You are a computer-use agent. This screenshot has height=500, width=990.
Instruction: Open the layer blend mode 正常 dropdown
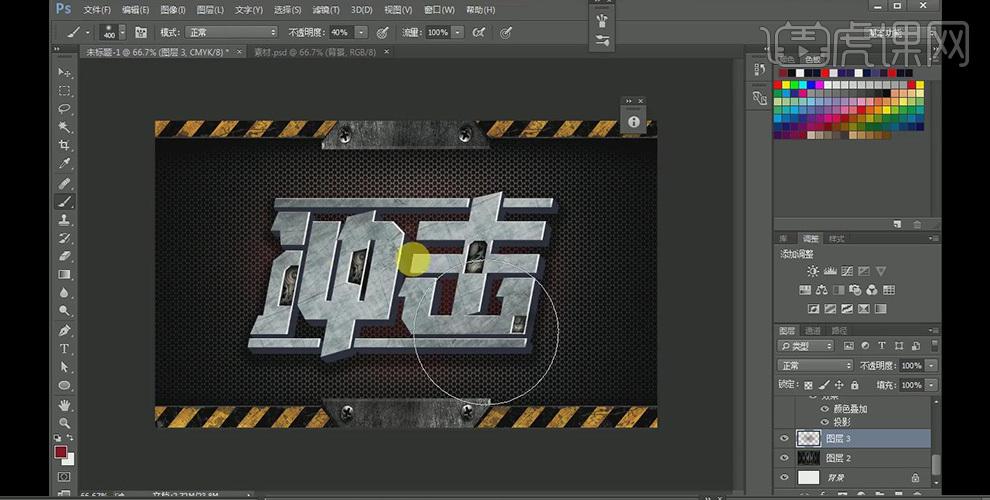click(816, 366)
